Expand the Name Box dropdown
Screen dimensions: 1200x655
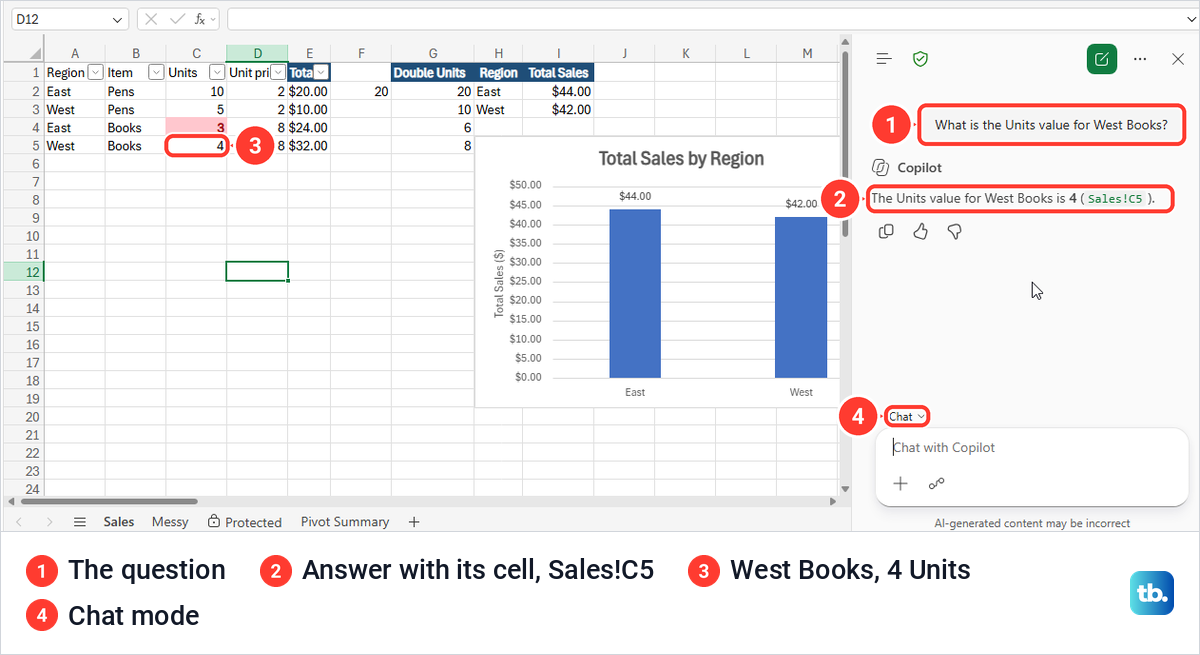[x=118, y=19]
